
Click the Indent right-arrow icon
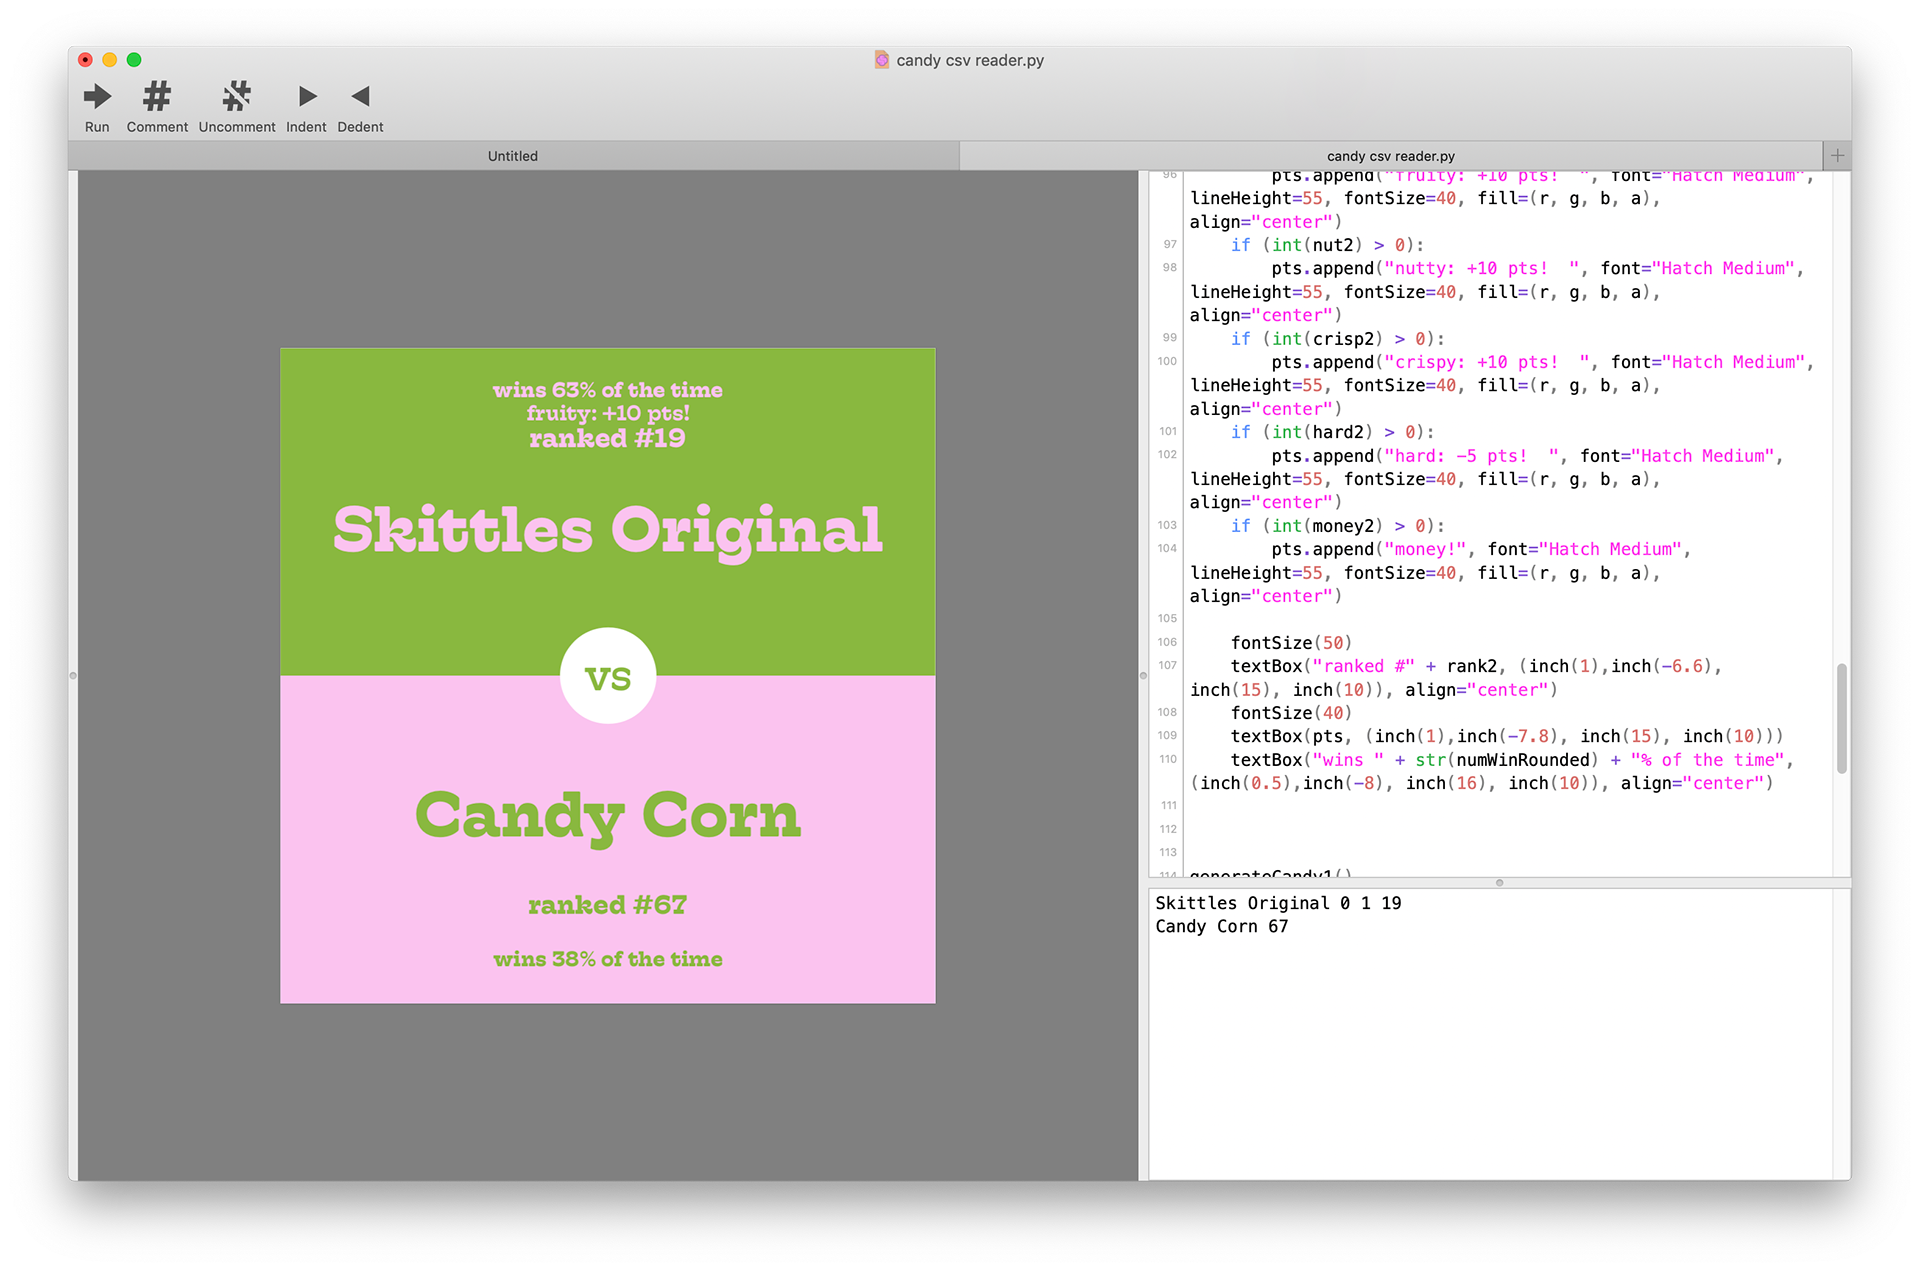[307, 97]
